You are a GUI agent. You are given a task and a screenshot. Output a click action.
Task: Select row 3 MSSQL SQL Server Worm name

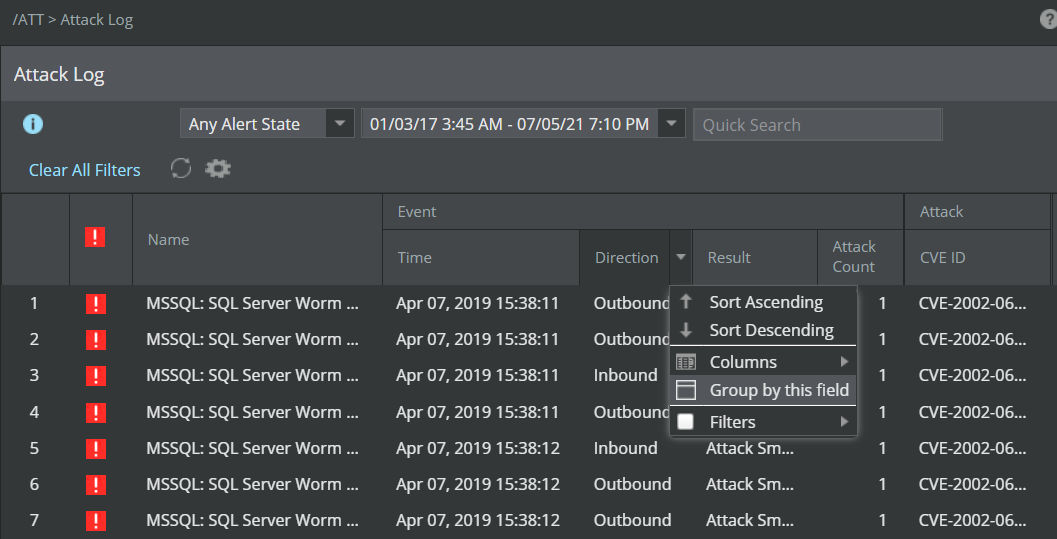point(253,375)
